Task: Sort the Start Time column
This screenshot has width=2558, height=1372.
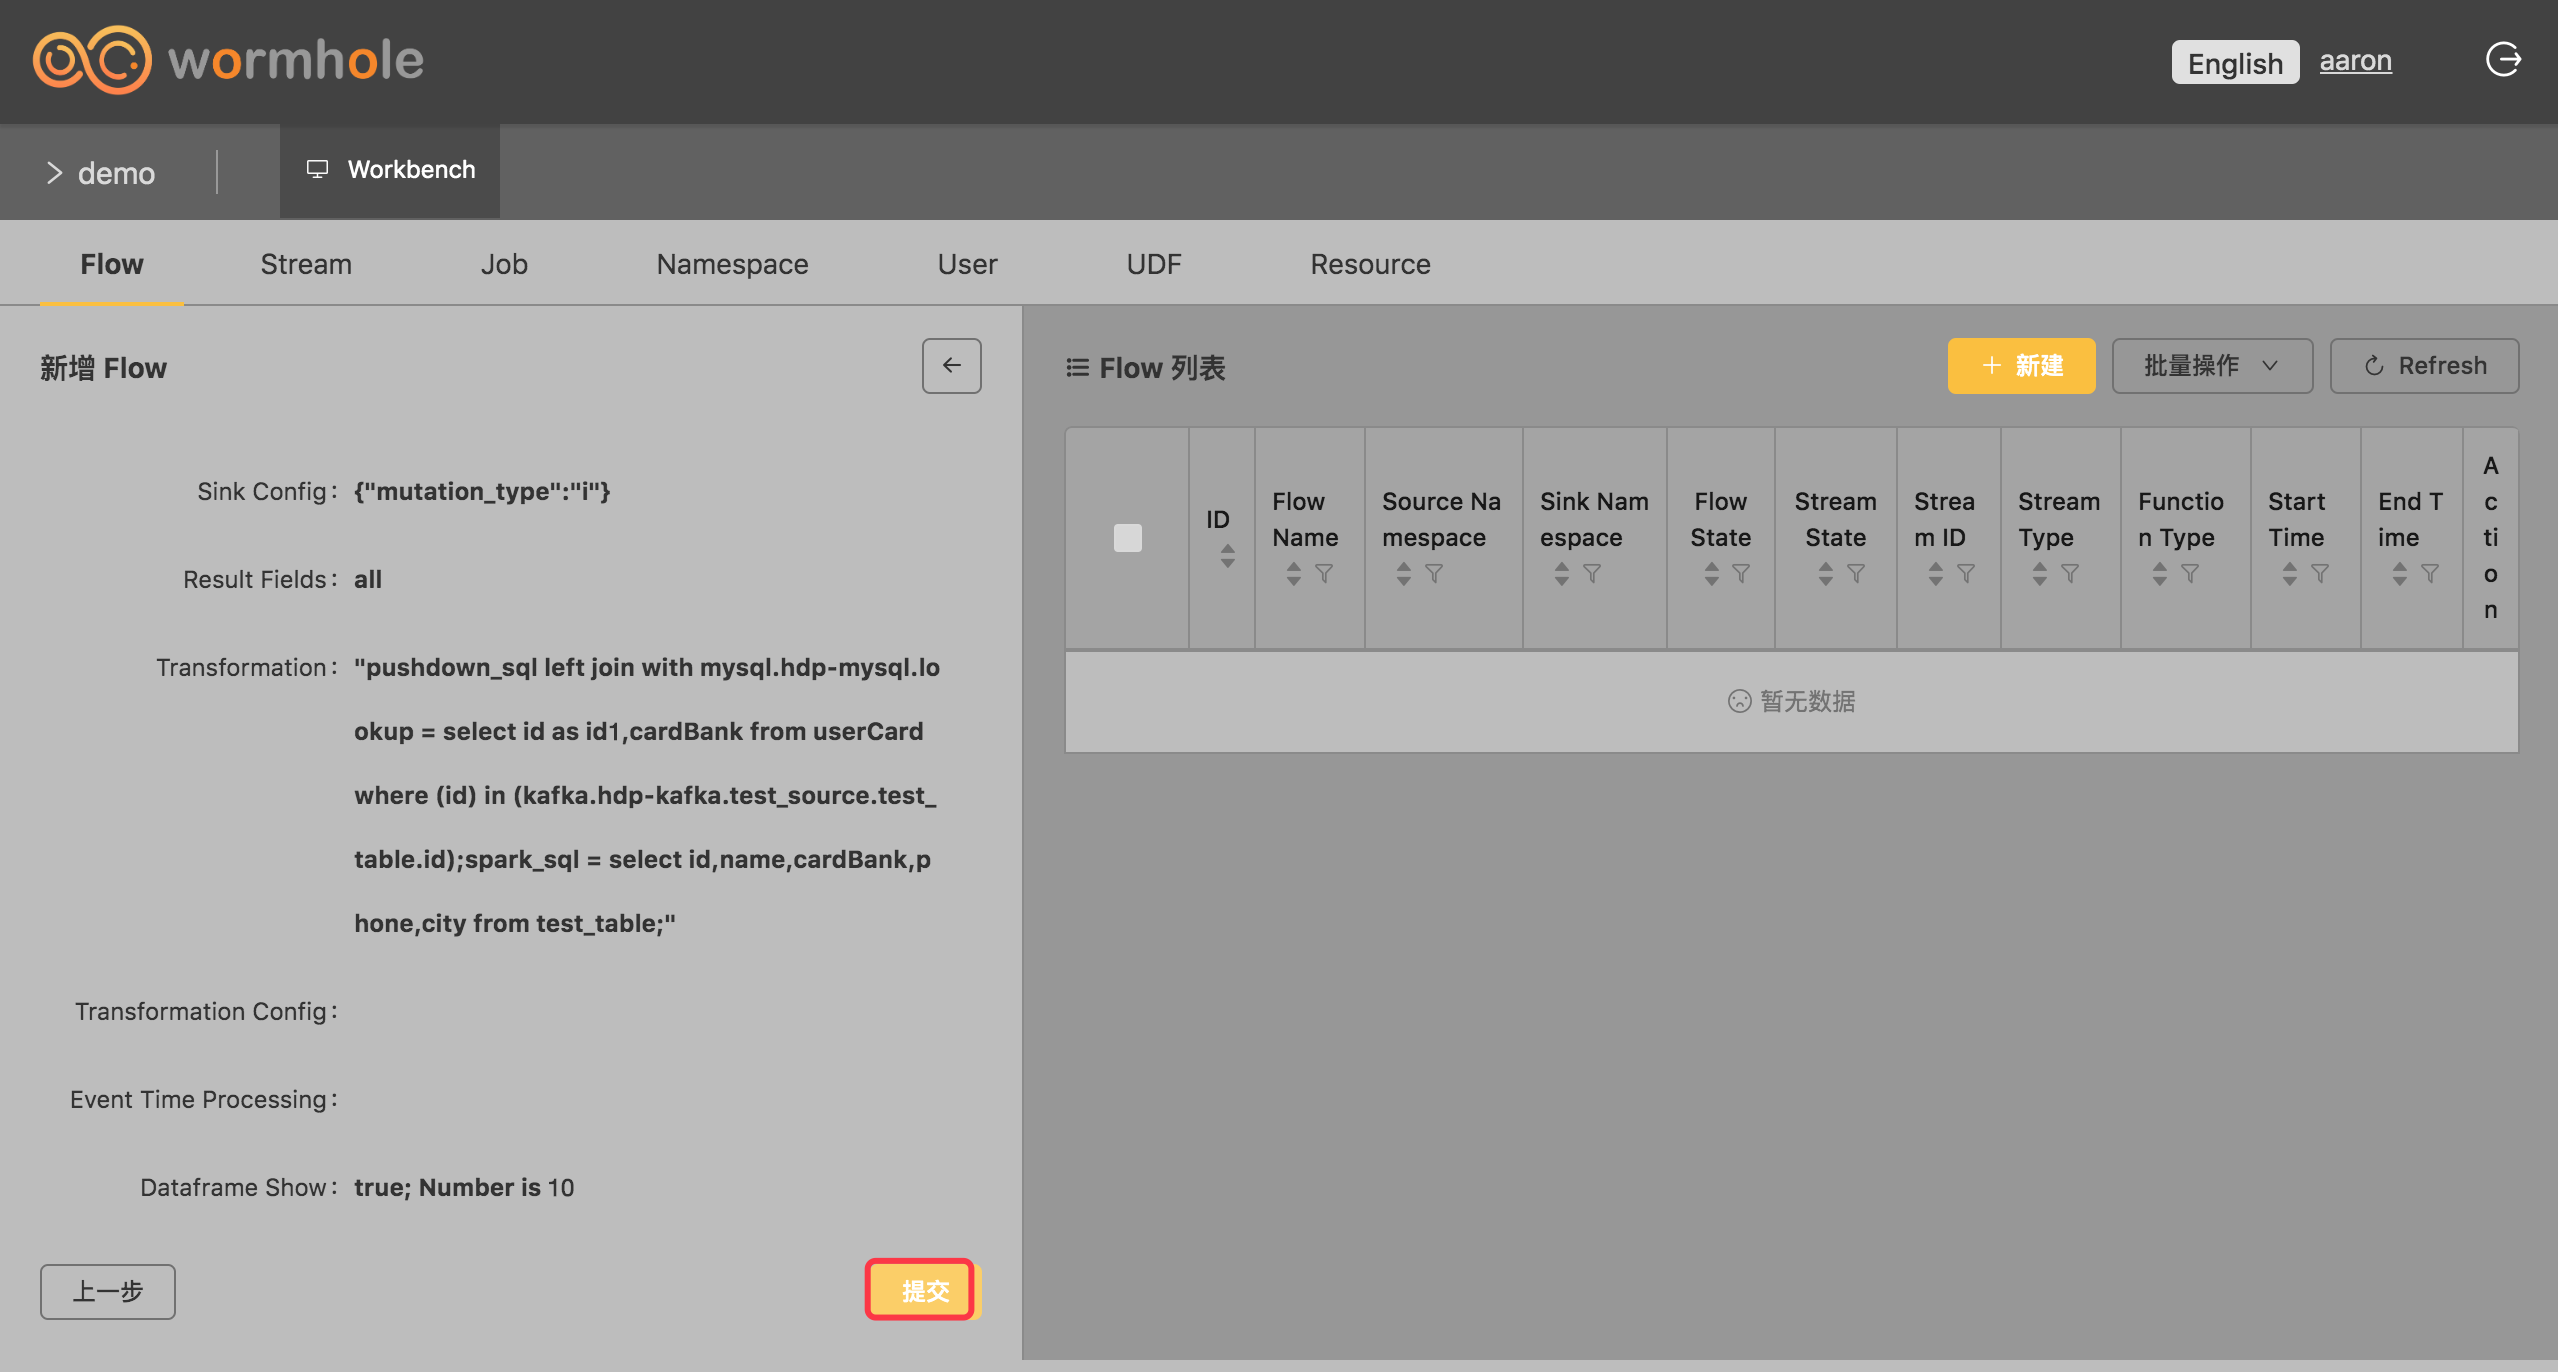Action: (2289, 574)
